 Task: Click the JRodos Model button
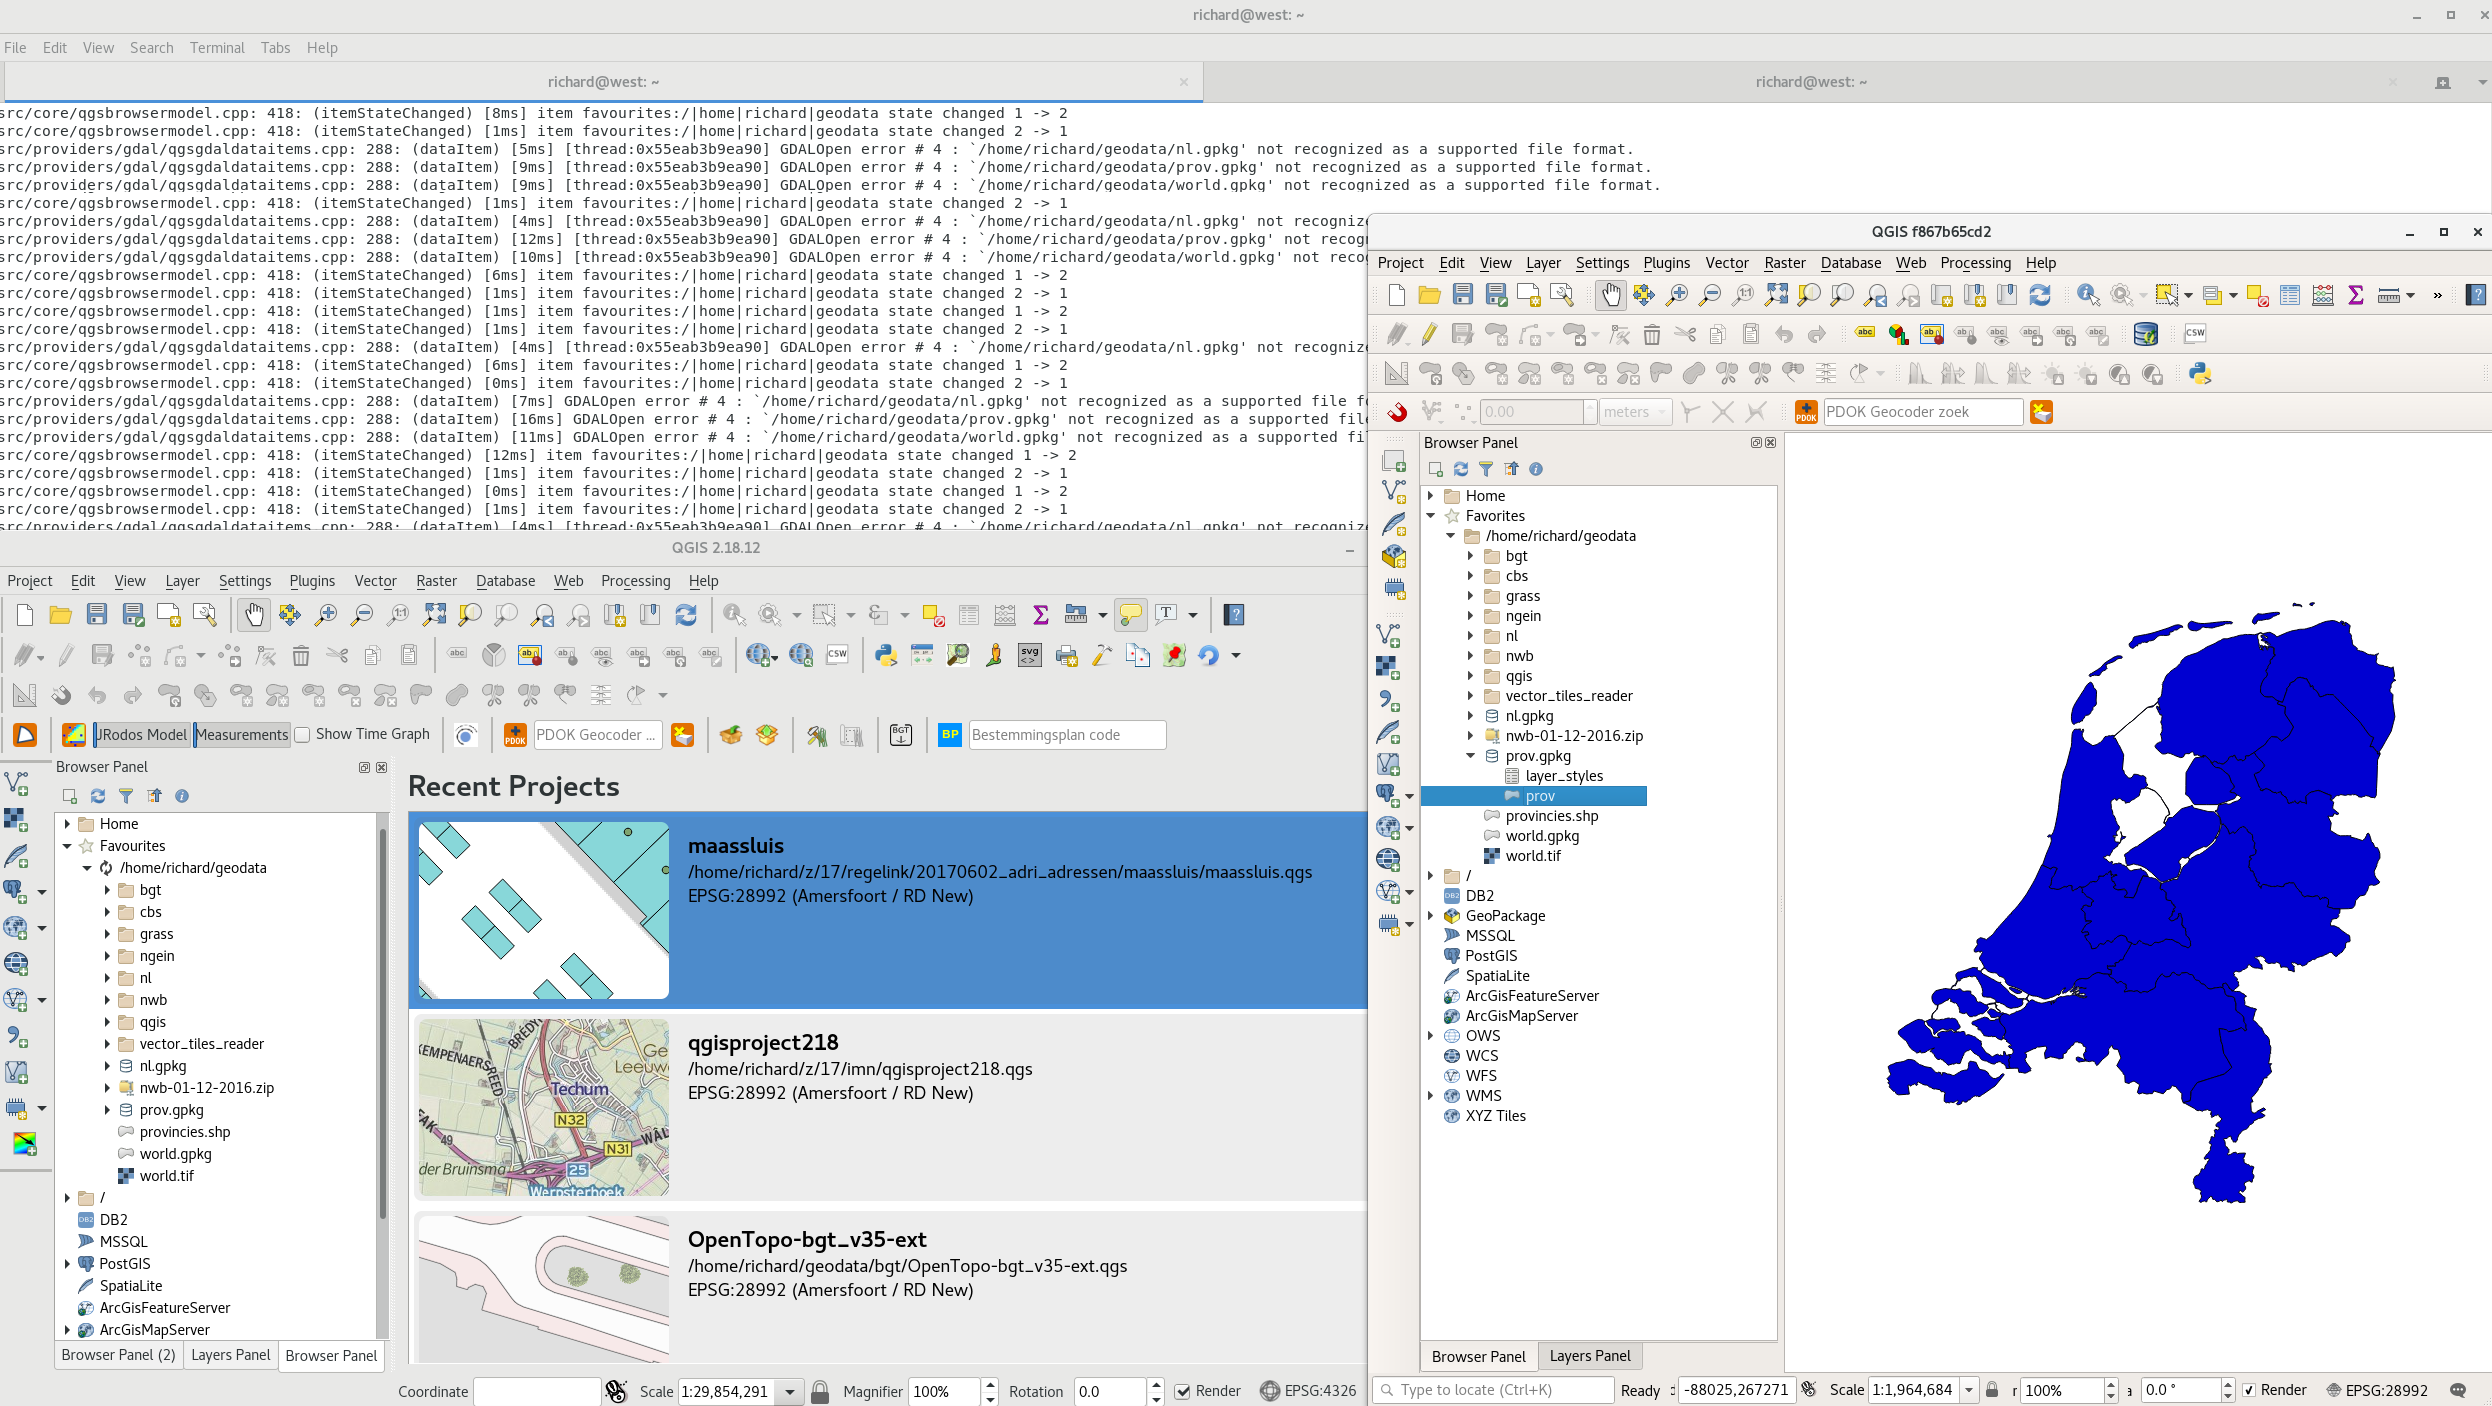pyautogui.click(x=142, y=735)
